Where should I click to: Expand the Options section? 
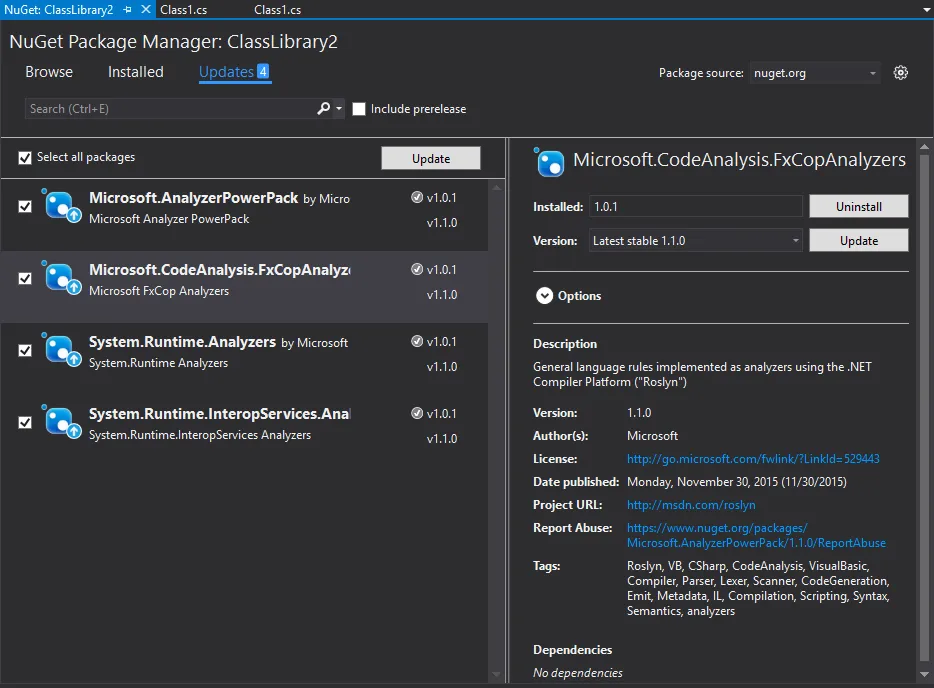[x=544, y=295]
